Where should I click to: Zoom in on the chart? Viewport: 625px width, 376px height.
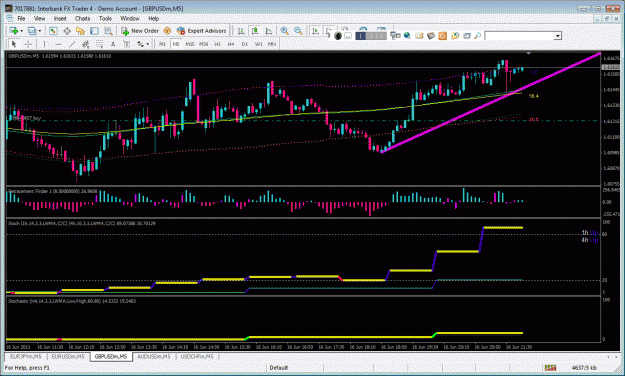tap(285, 31)
